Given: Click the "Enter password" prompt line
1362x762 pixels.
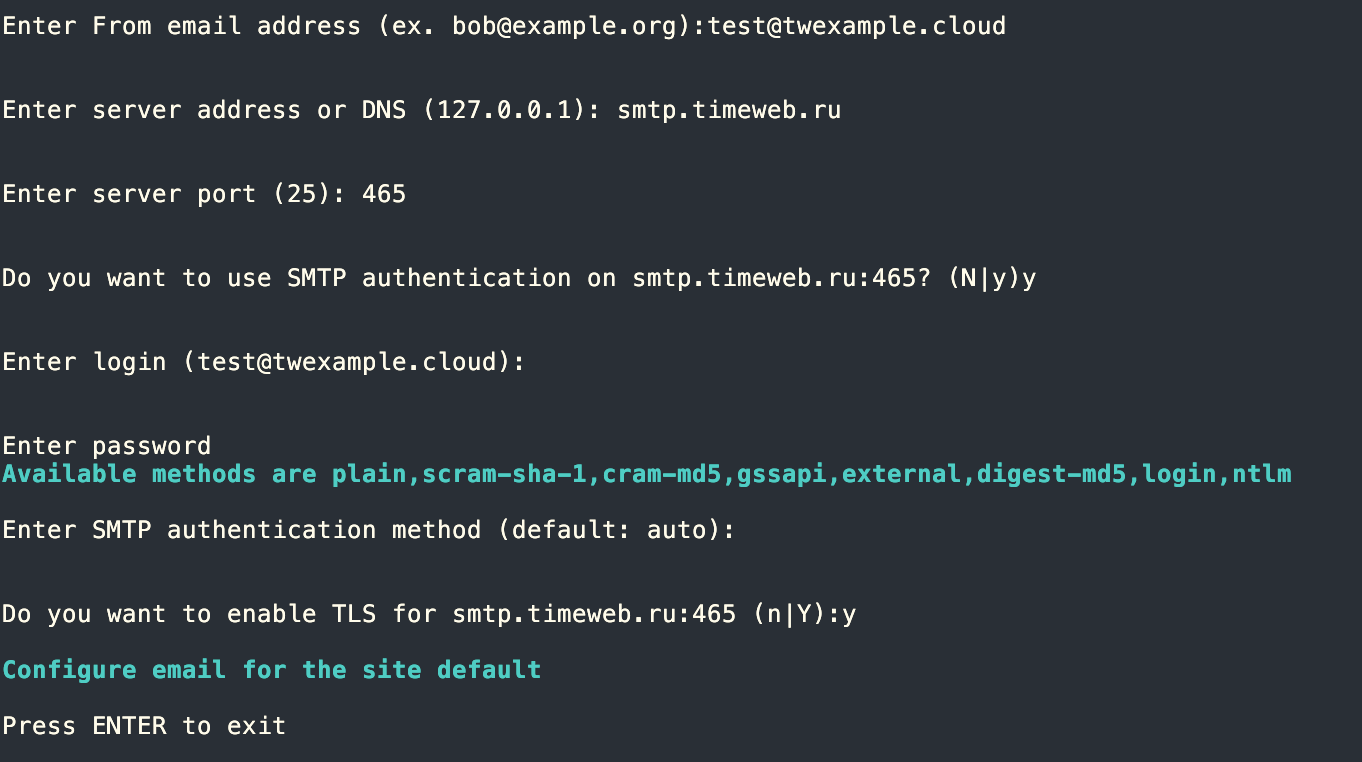Looking at the screenshot, I should coord(107,446).
